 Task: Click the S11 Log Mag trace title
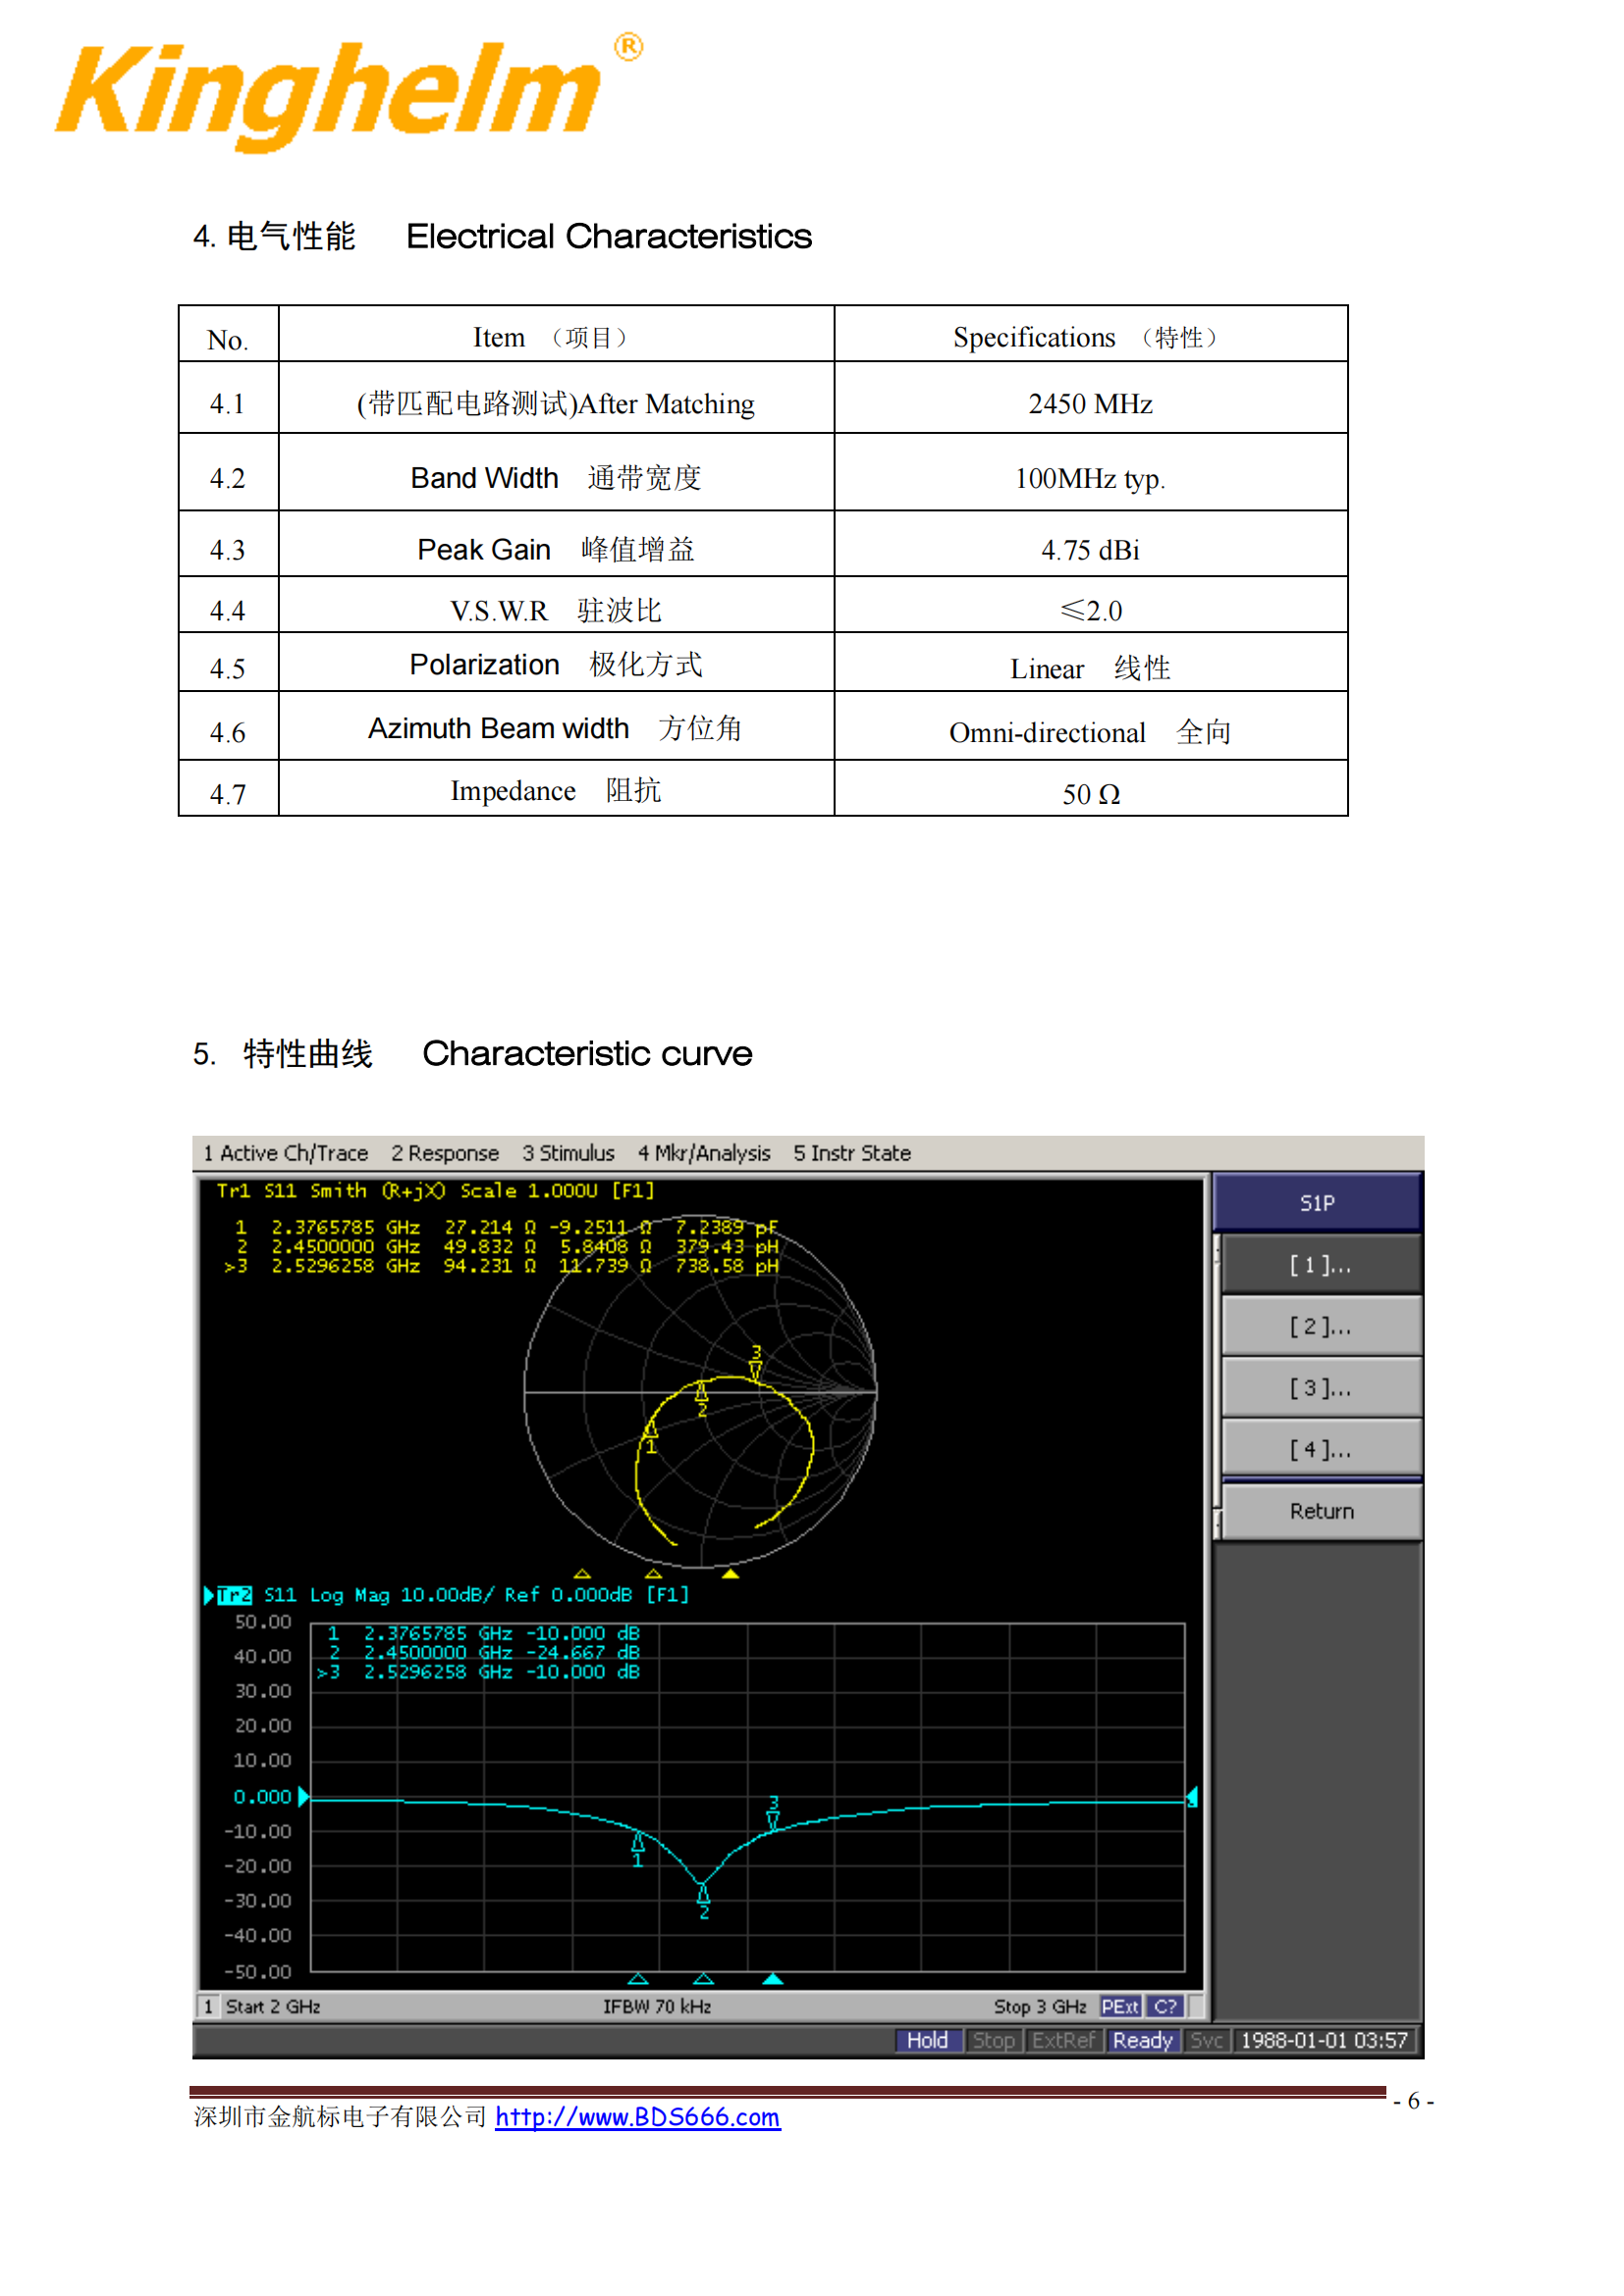pyautogui.click(x=476, y=1595)
